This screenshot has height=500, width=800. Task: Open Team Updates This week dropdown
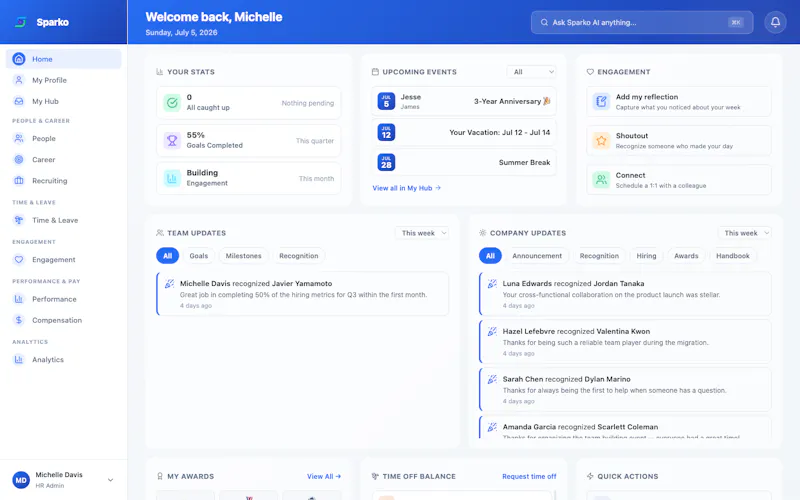422,233
